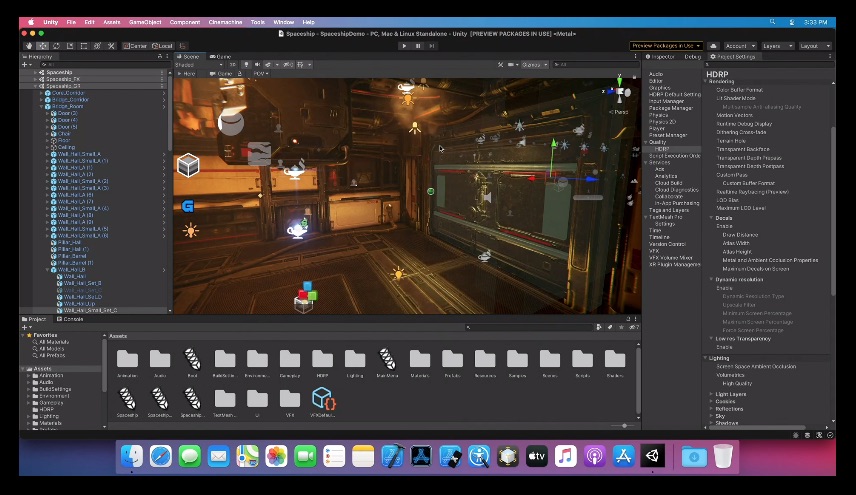Click the scene orientation gizmo
Image resolution: width=856 pixels, height=495 pixels.
pos(621,92)
